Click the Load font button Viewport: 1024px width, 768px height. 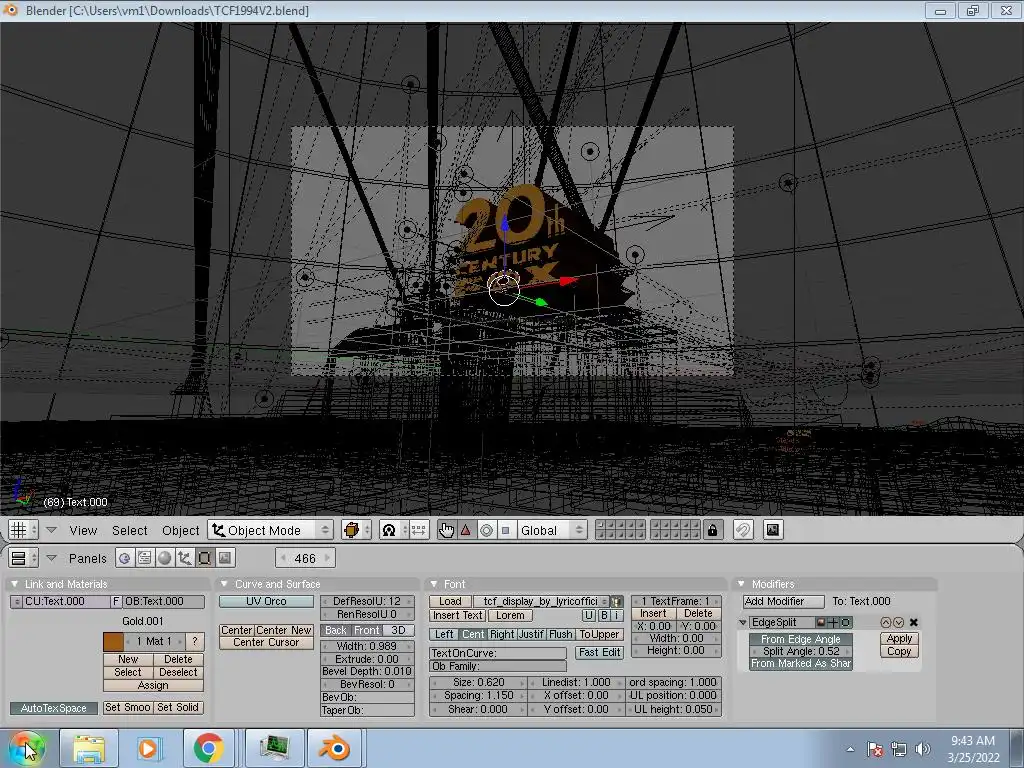click(x=450, y=601)
